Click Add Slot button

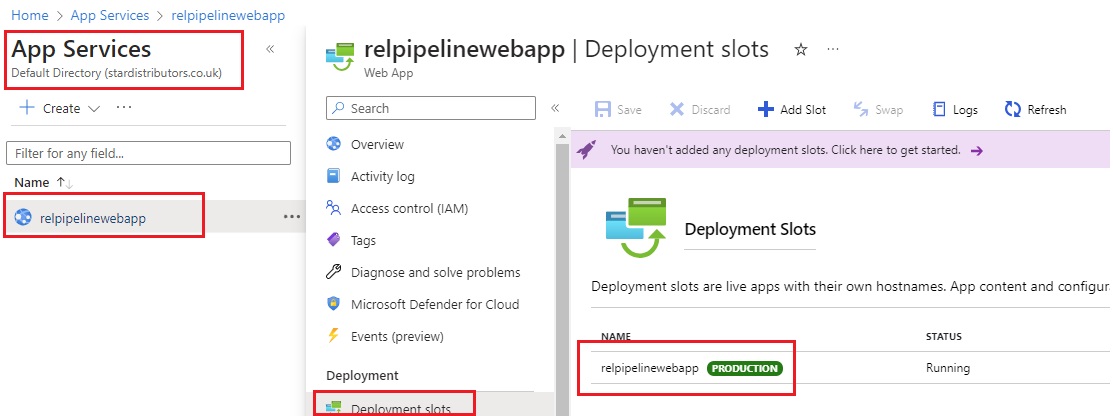click(x=791, y=109)
